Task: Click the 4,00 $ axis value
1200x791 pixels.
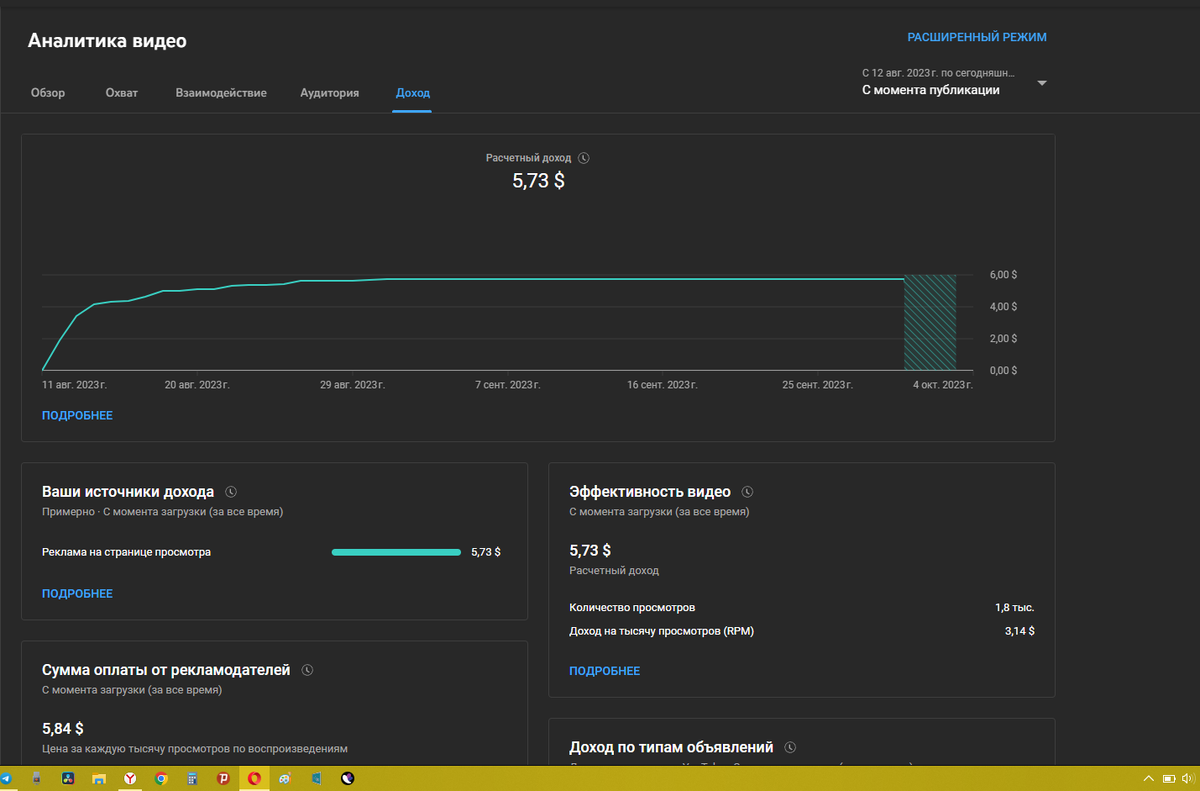Action: [1003, 306]
